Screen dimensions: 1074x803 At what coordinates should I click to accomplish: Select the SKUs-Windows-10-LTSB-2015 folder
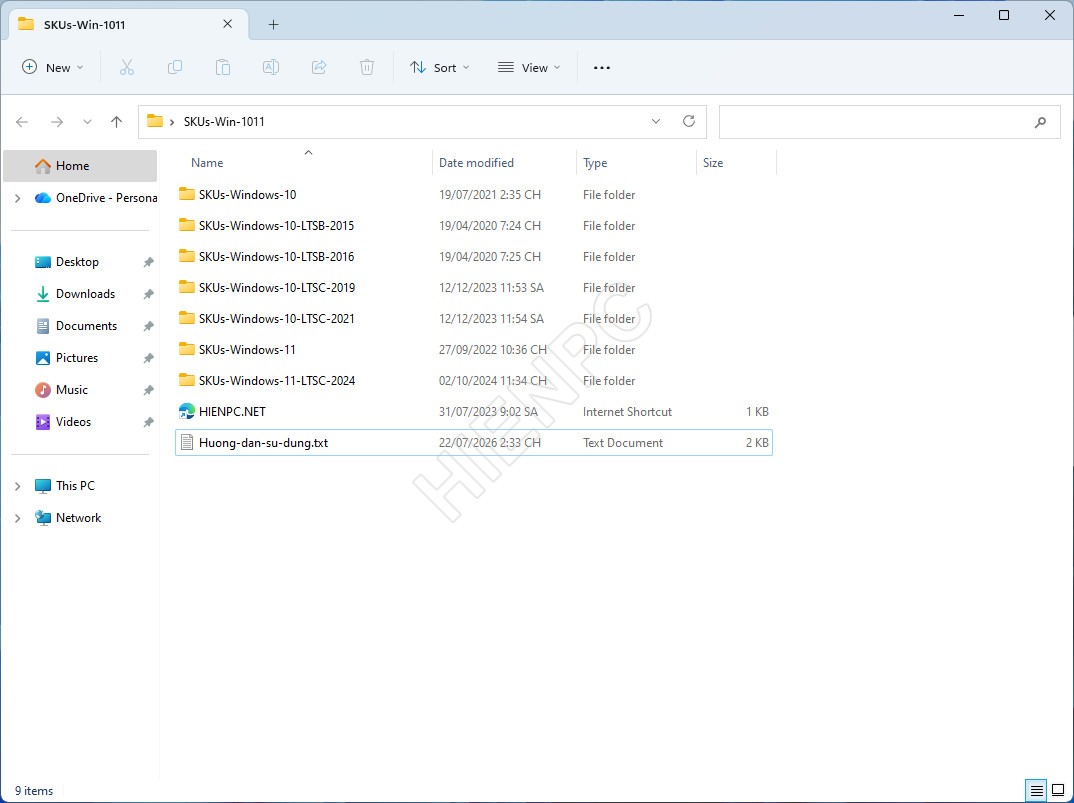(276, 225)
